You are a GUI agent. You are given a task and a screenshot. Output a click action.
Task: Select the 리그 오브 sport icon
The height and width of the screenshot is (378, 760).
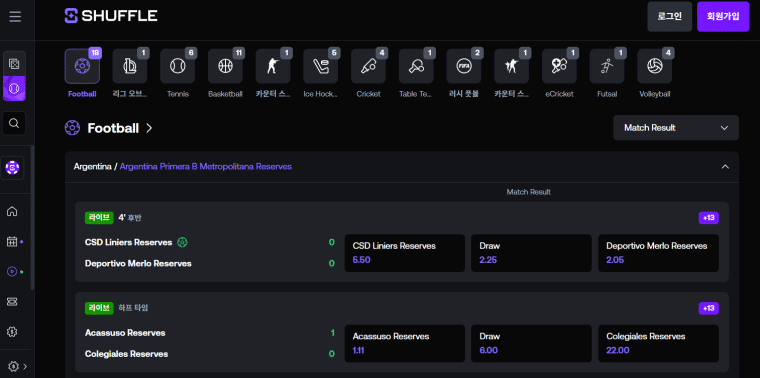[x=130, y=66]
